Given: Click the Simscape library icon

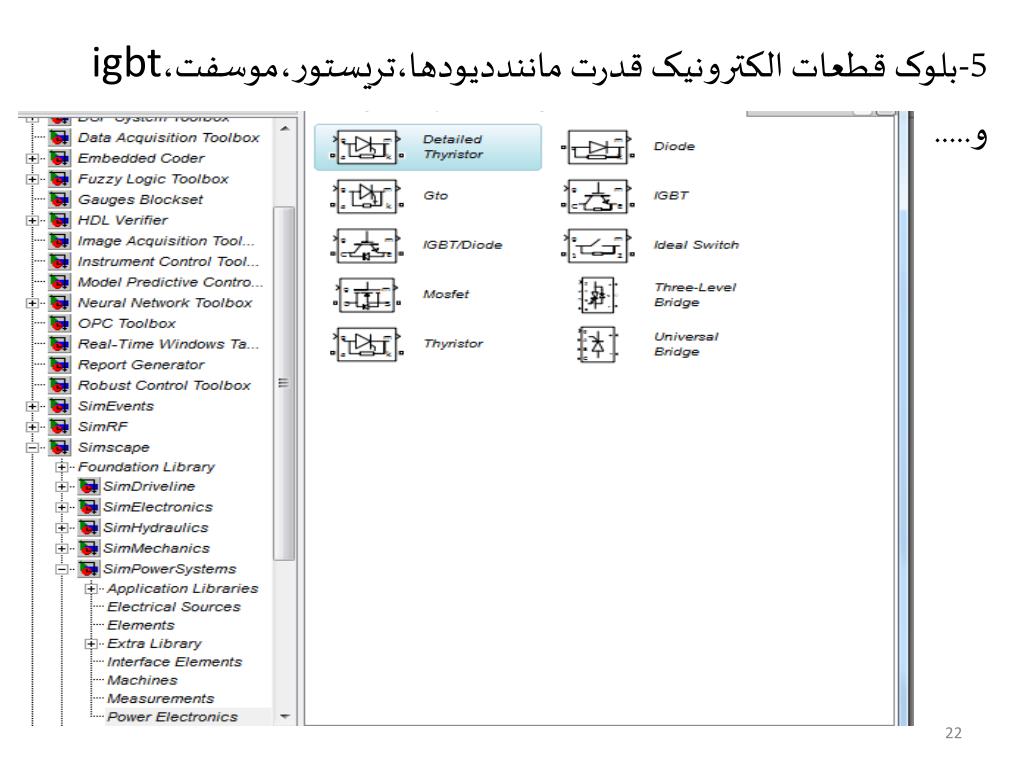Looking at the screenshot, I should pos(59,447).
